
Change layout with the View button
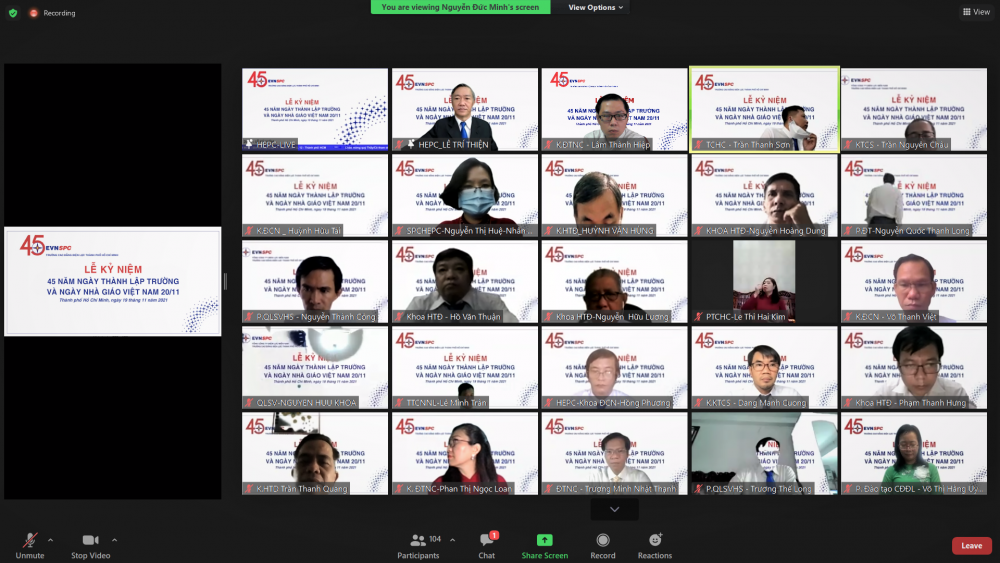(x=976, y=11)
